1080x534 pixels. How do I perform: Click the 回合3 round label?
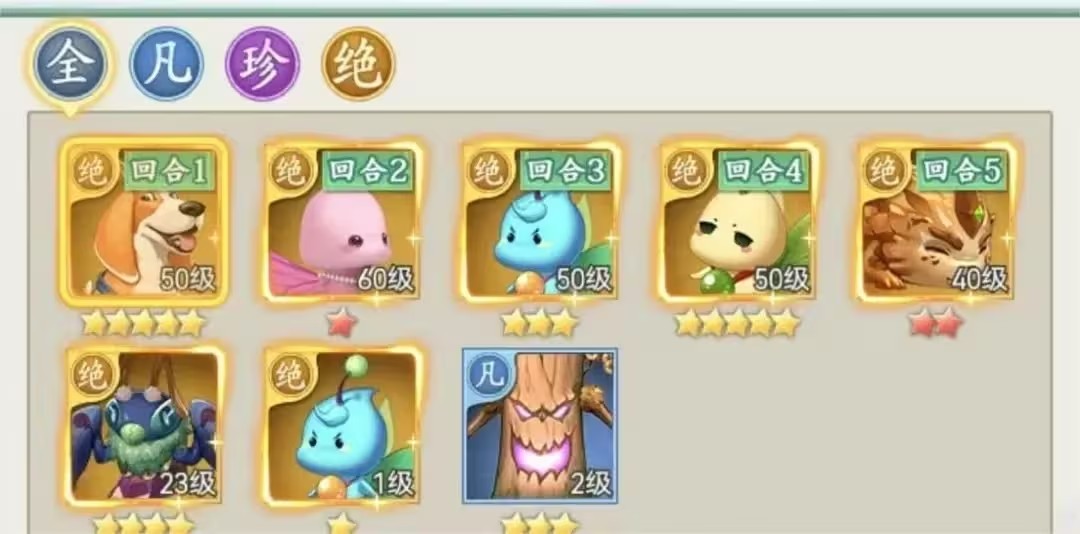coord(565,170)
